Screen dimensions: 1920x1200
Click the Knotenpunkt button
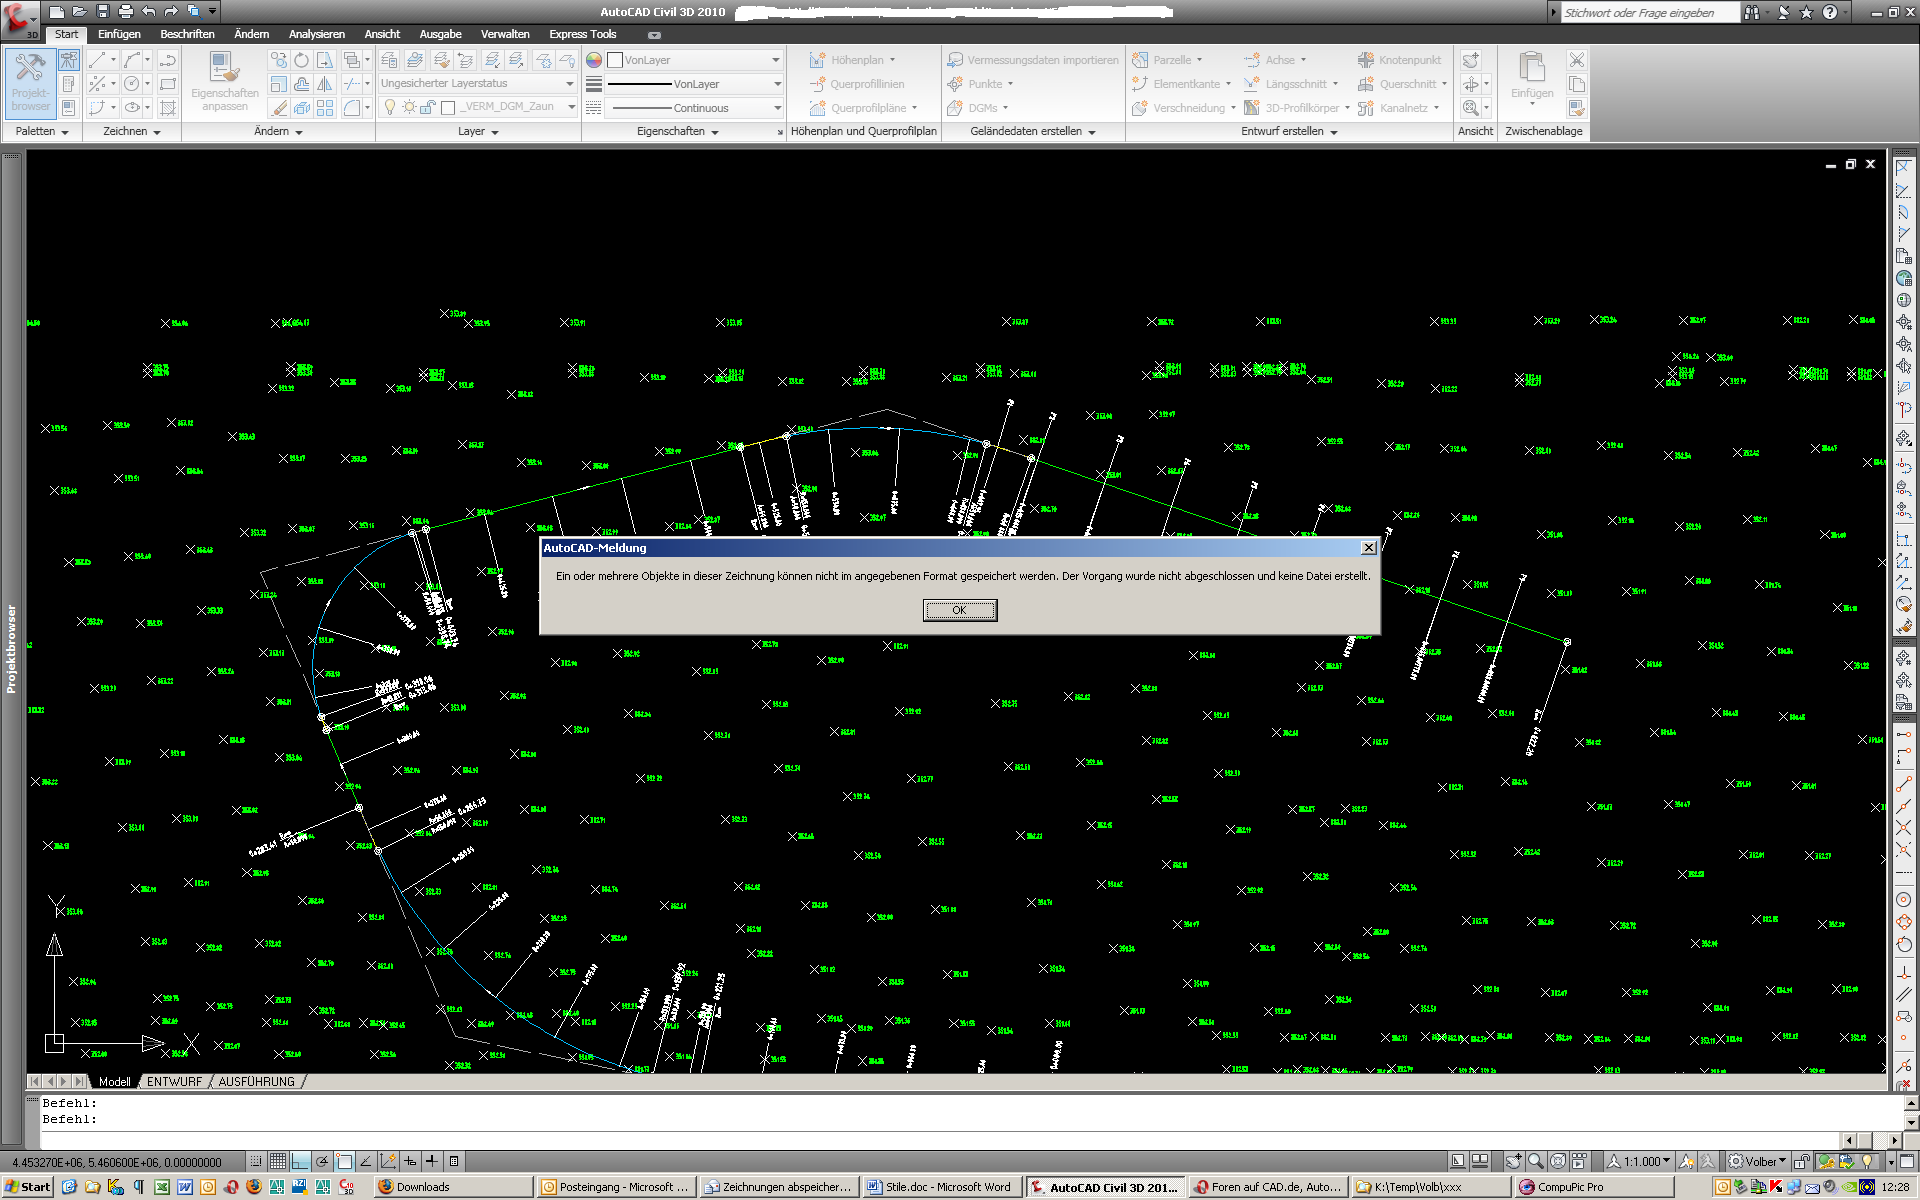(x=1399, y=60)
